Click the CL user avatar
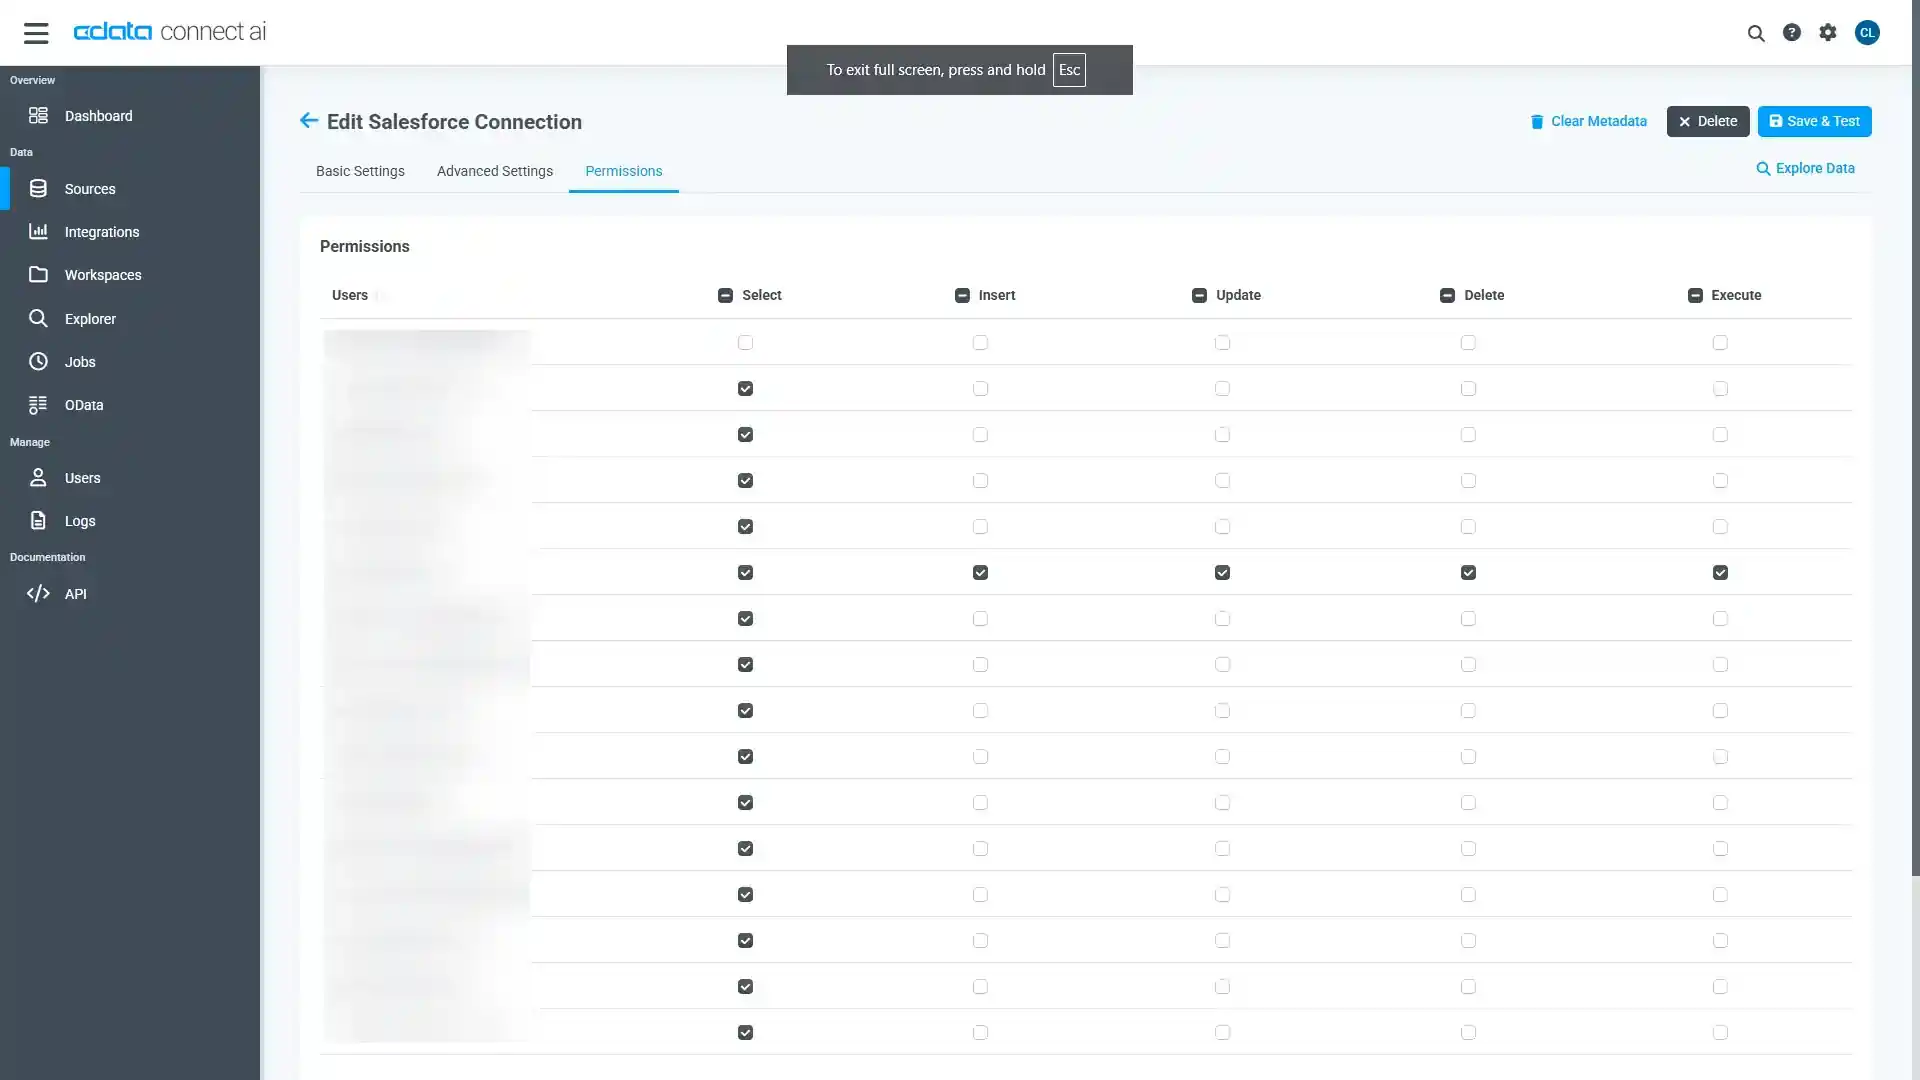Viewport: 1920px width, 1080px height. point(1866,33)
